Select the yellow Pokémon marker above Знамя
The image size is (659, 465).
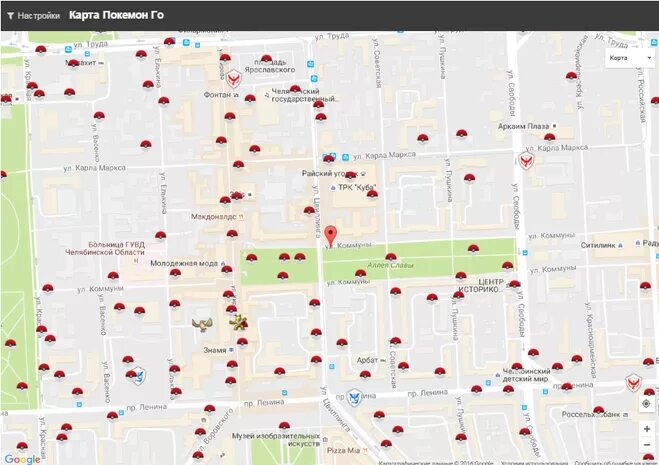pos(238,322)
